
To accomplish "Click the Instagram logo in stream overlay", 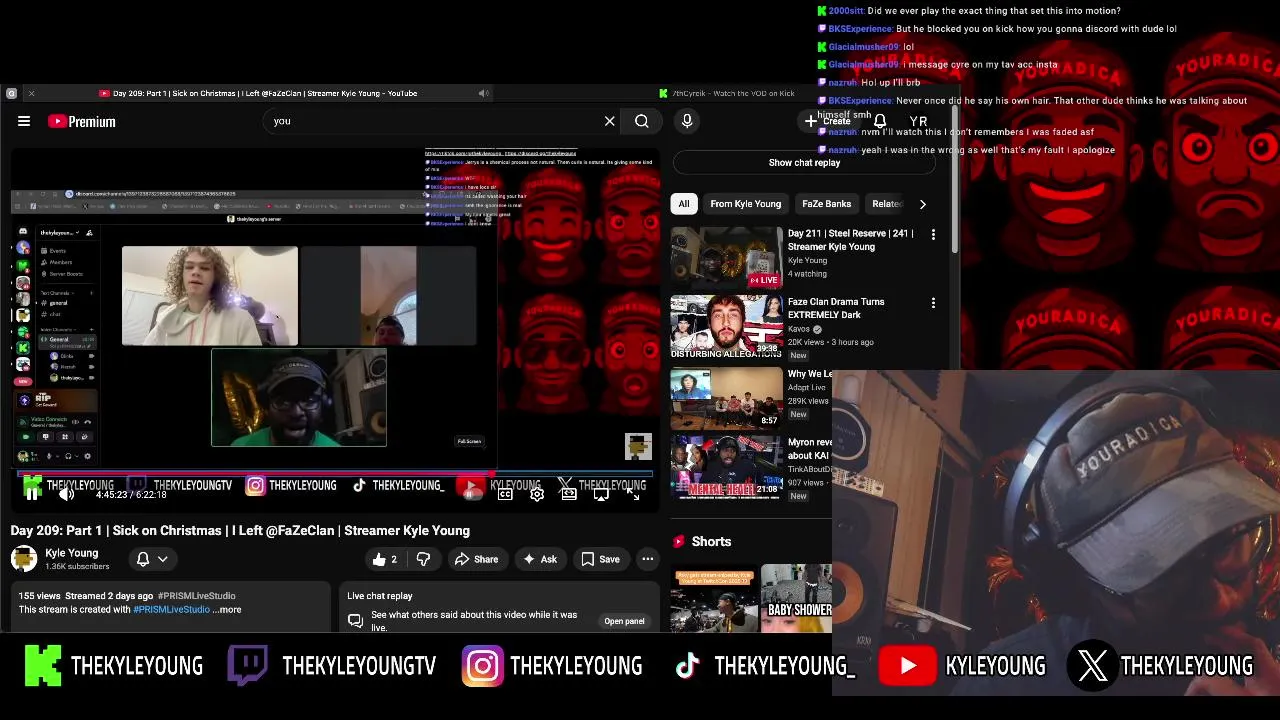I will (x=482, y=666).
